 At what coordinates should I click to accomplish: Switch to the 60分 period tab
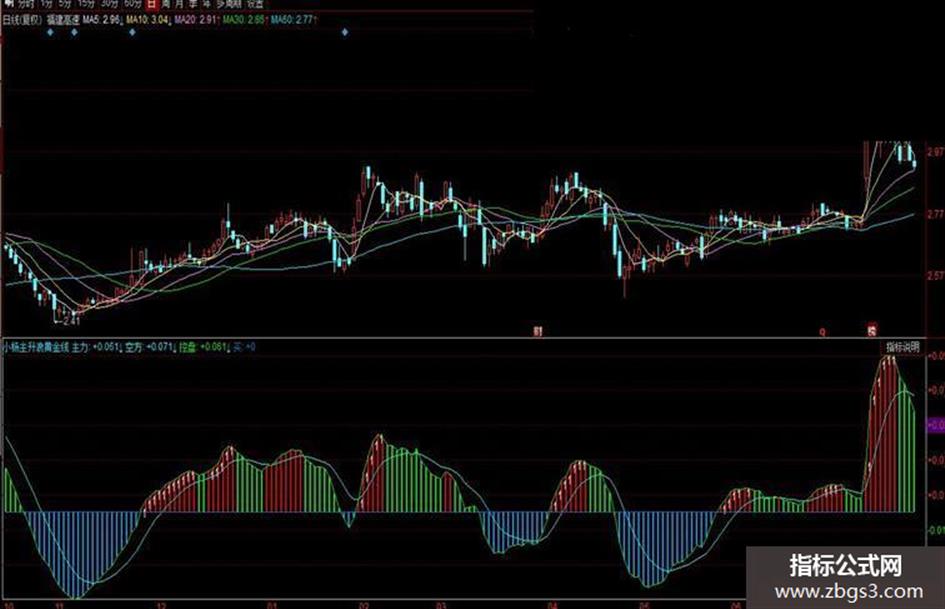(x=132, y=4)
